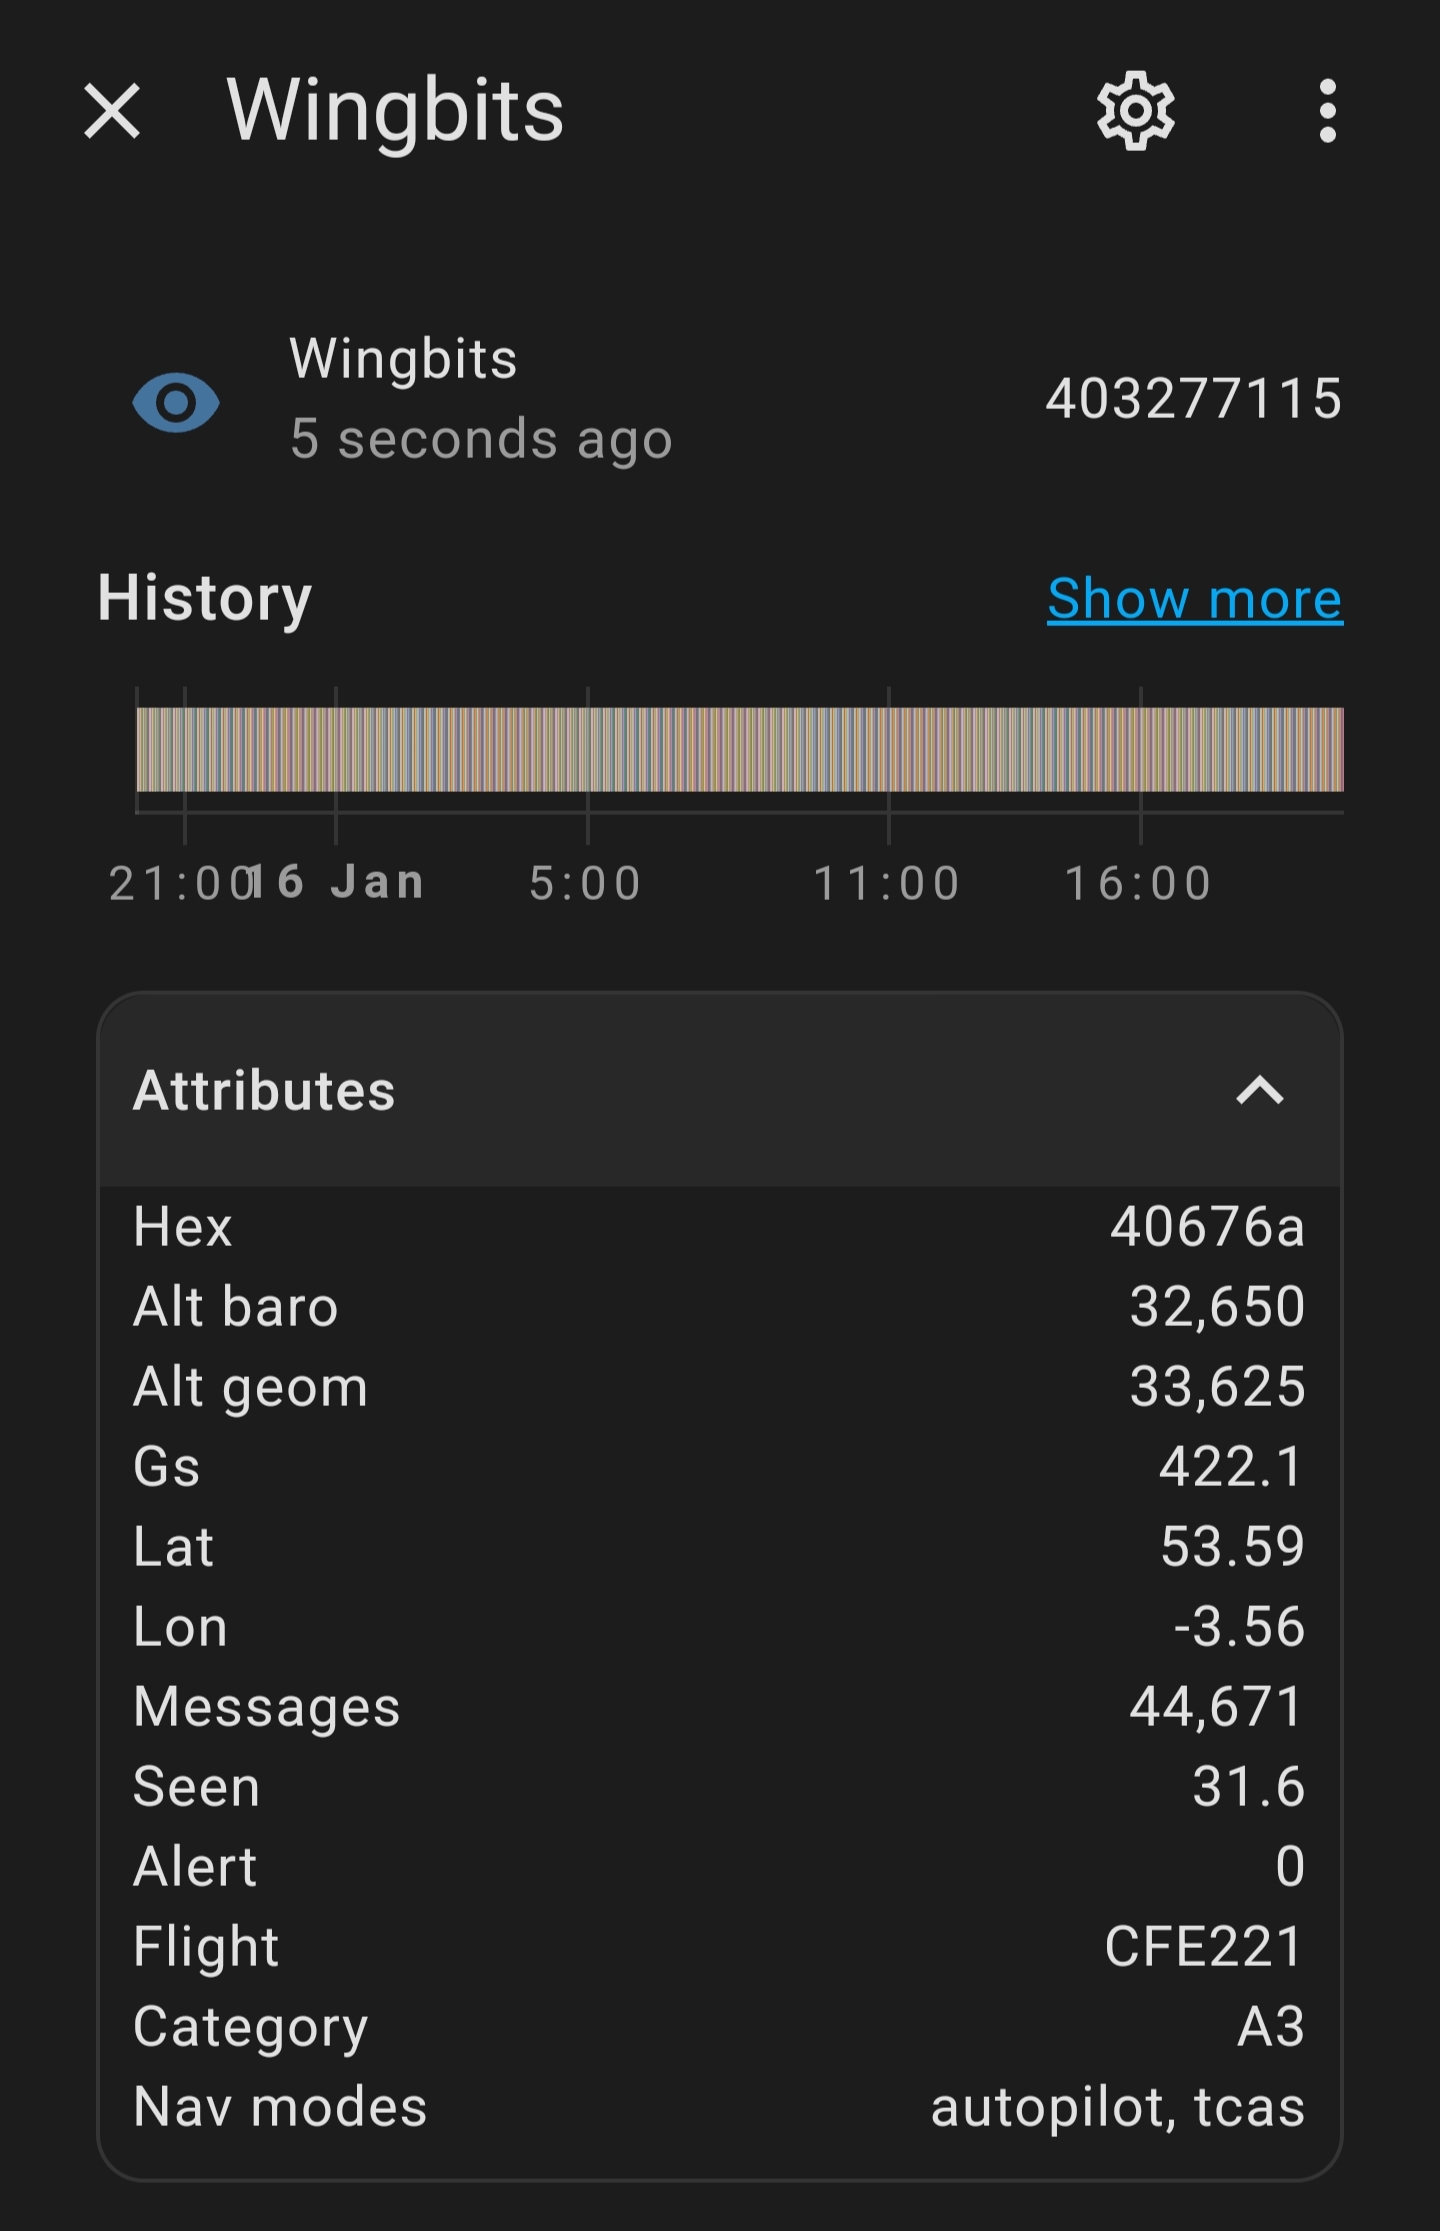Select the Flight attribute value CFE221
The image size is (1440, 2231).
[x=1204, y=1946]
